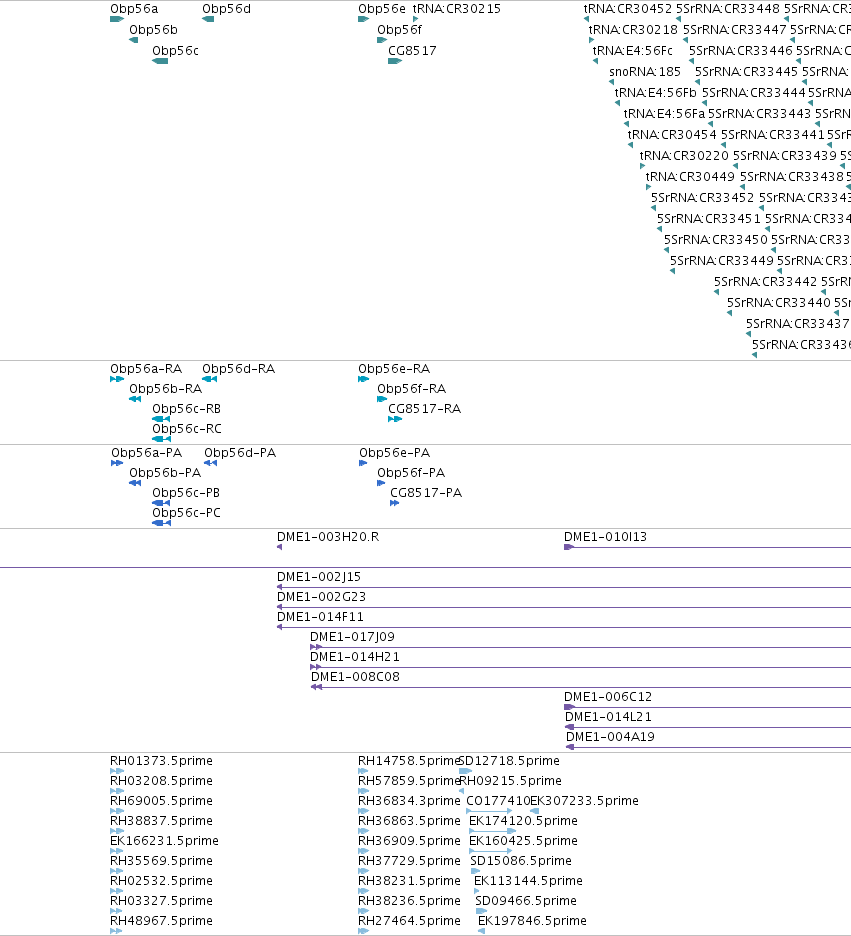Viewport: 851px width, 936px height.
Task: Select the Obp56d-RA transcript label
Action: point(239,369)
